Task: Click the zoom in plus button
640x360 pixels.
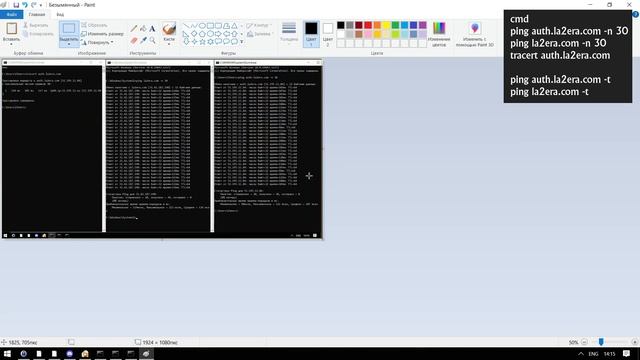Action: click(635, 342)
